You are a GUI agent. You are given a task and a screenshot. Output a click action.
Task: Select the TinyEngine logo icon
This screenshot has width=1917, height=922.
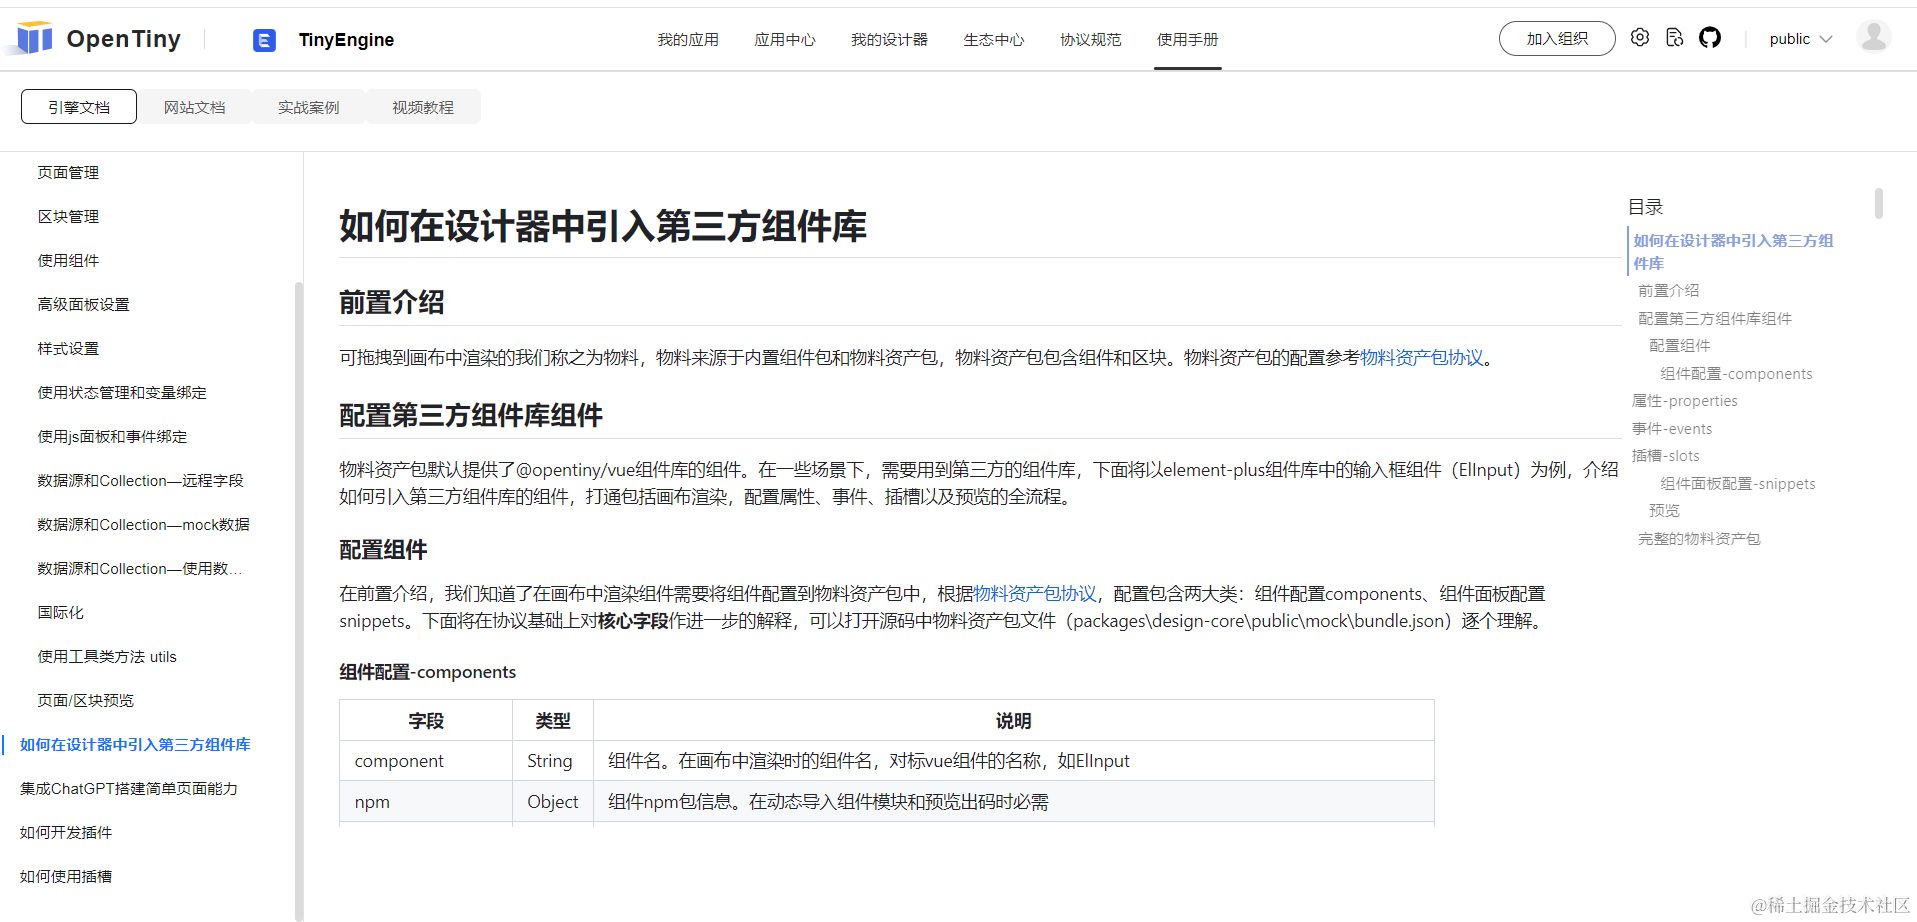tap(264, 40)
